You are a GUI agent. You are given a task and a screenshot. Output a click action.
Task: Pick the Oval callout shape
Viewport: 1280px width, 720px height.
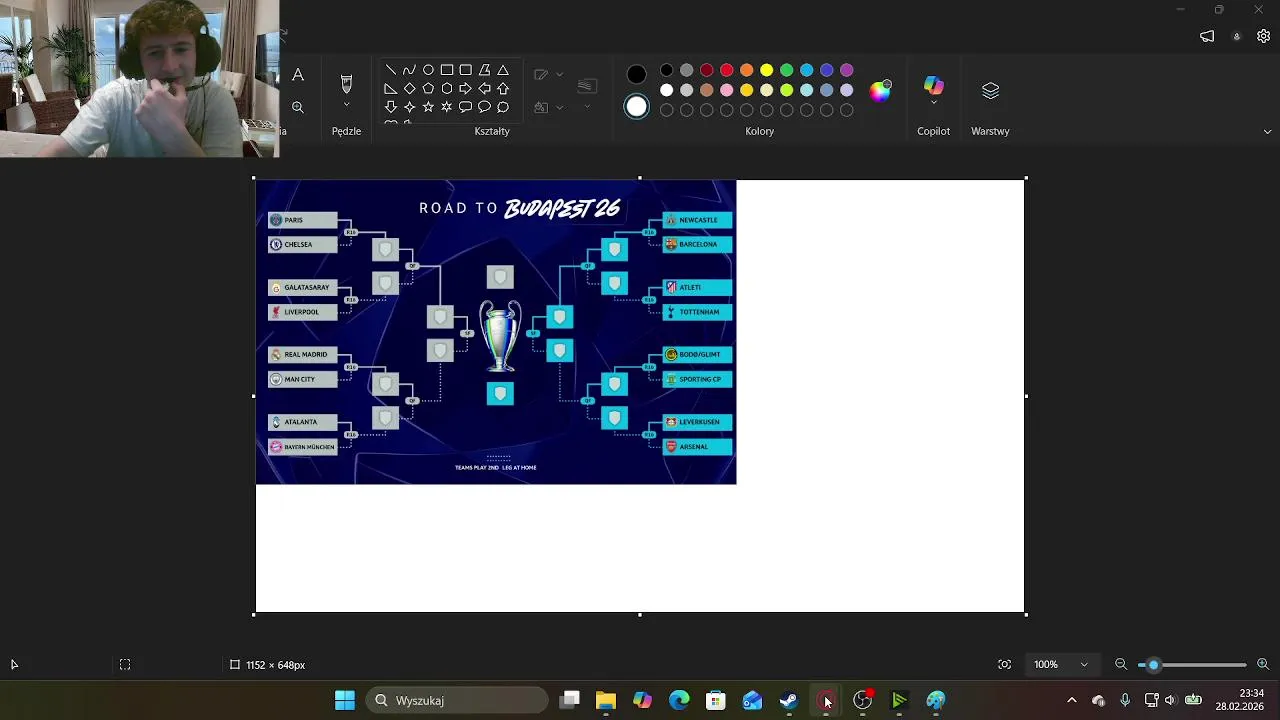coord(484,107)
